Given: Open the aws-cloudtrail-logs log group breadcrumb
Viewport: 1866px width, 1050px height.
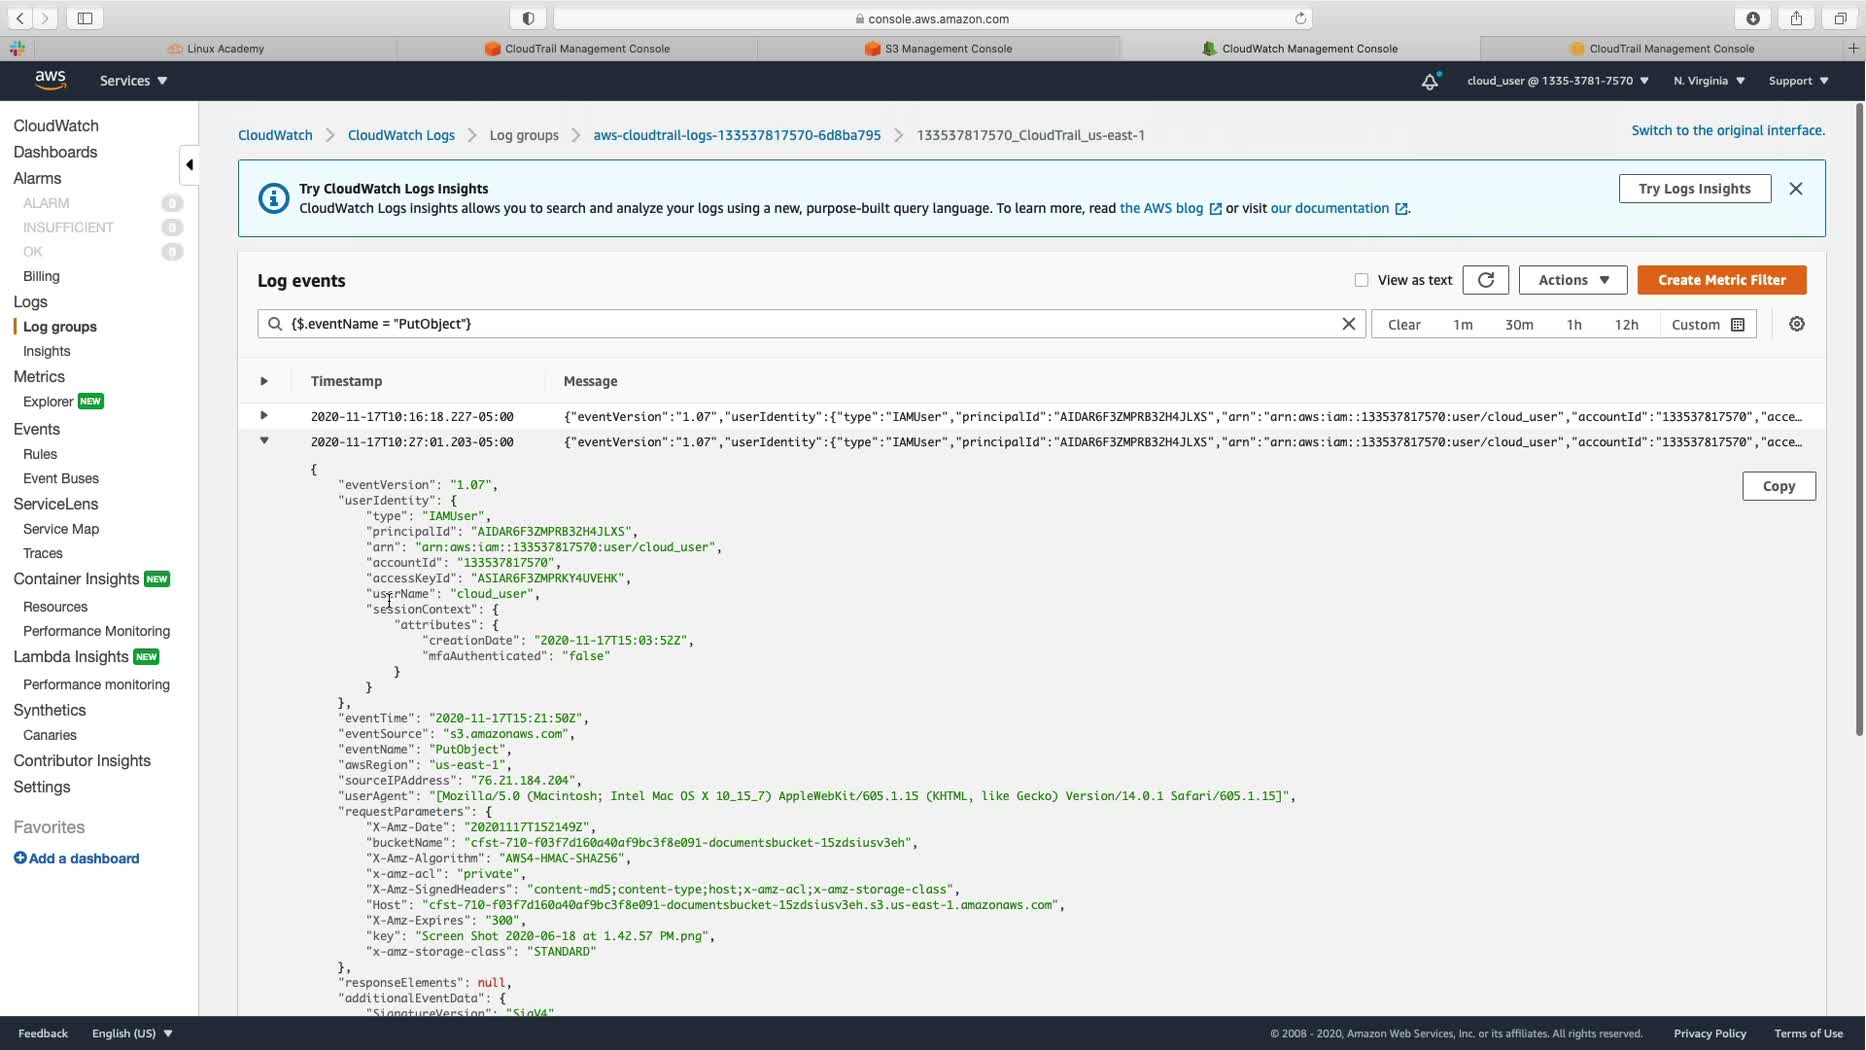Looking at the screenshot, I should pos(737,135).
